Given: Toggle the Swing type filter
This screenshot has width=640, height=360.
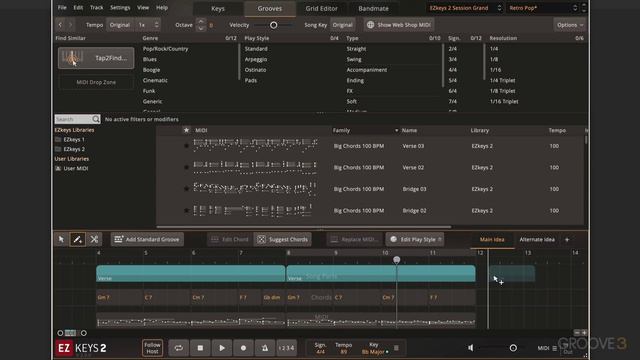Looking at the screenshot, I should pyautogui.click(x=354, y=59).
